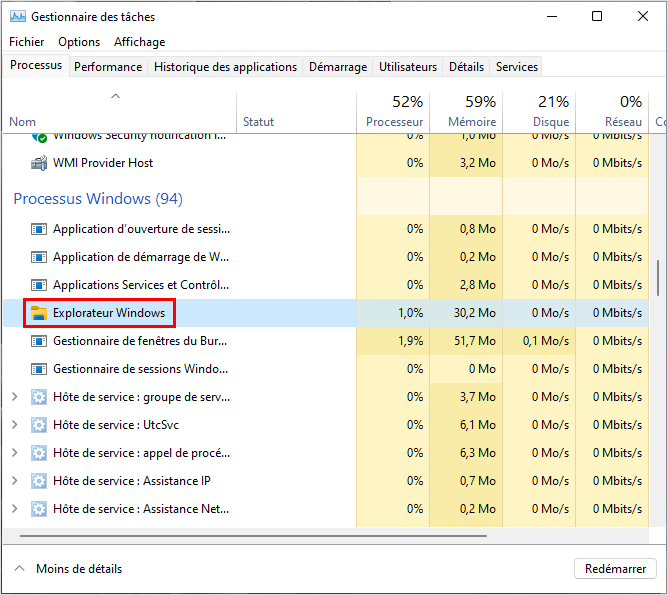Open the Fichier menu
Image resolution: width=668 pixels, height=595 pixels.
coord(26,42)
